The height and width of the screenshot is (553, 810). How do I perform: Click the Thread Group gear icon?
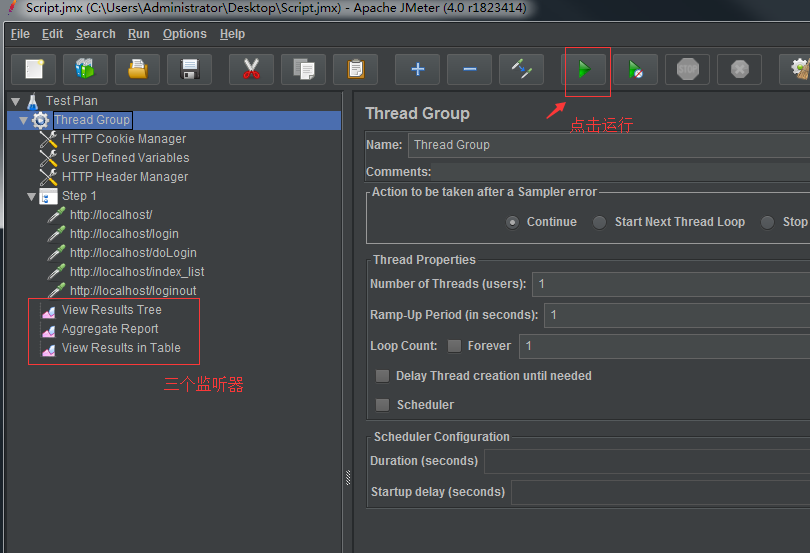tap(40, 120)
